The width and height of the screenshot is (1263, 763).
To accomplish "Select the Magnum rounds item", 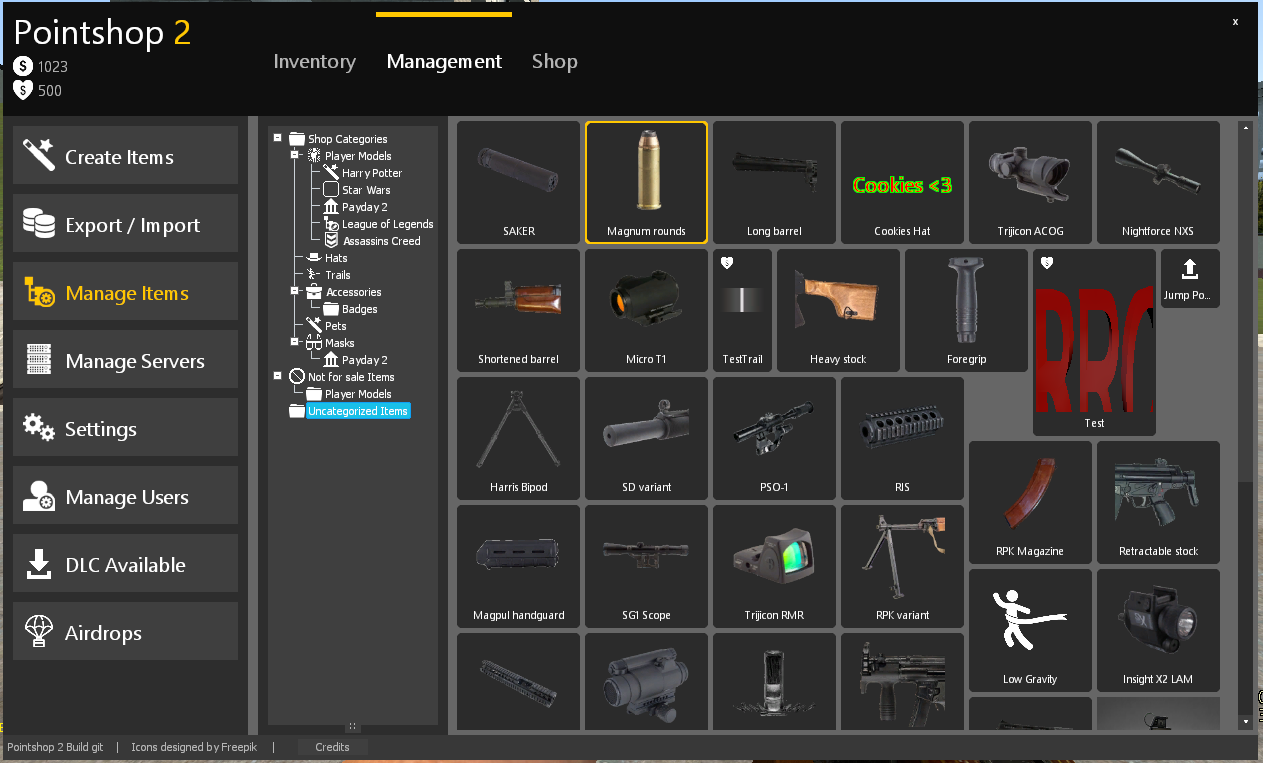I will (x=647, y=182).
